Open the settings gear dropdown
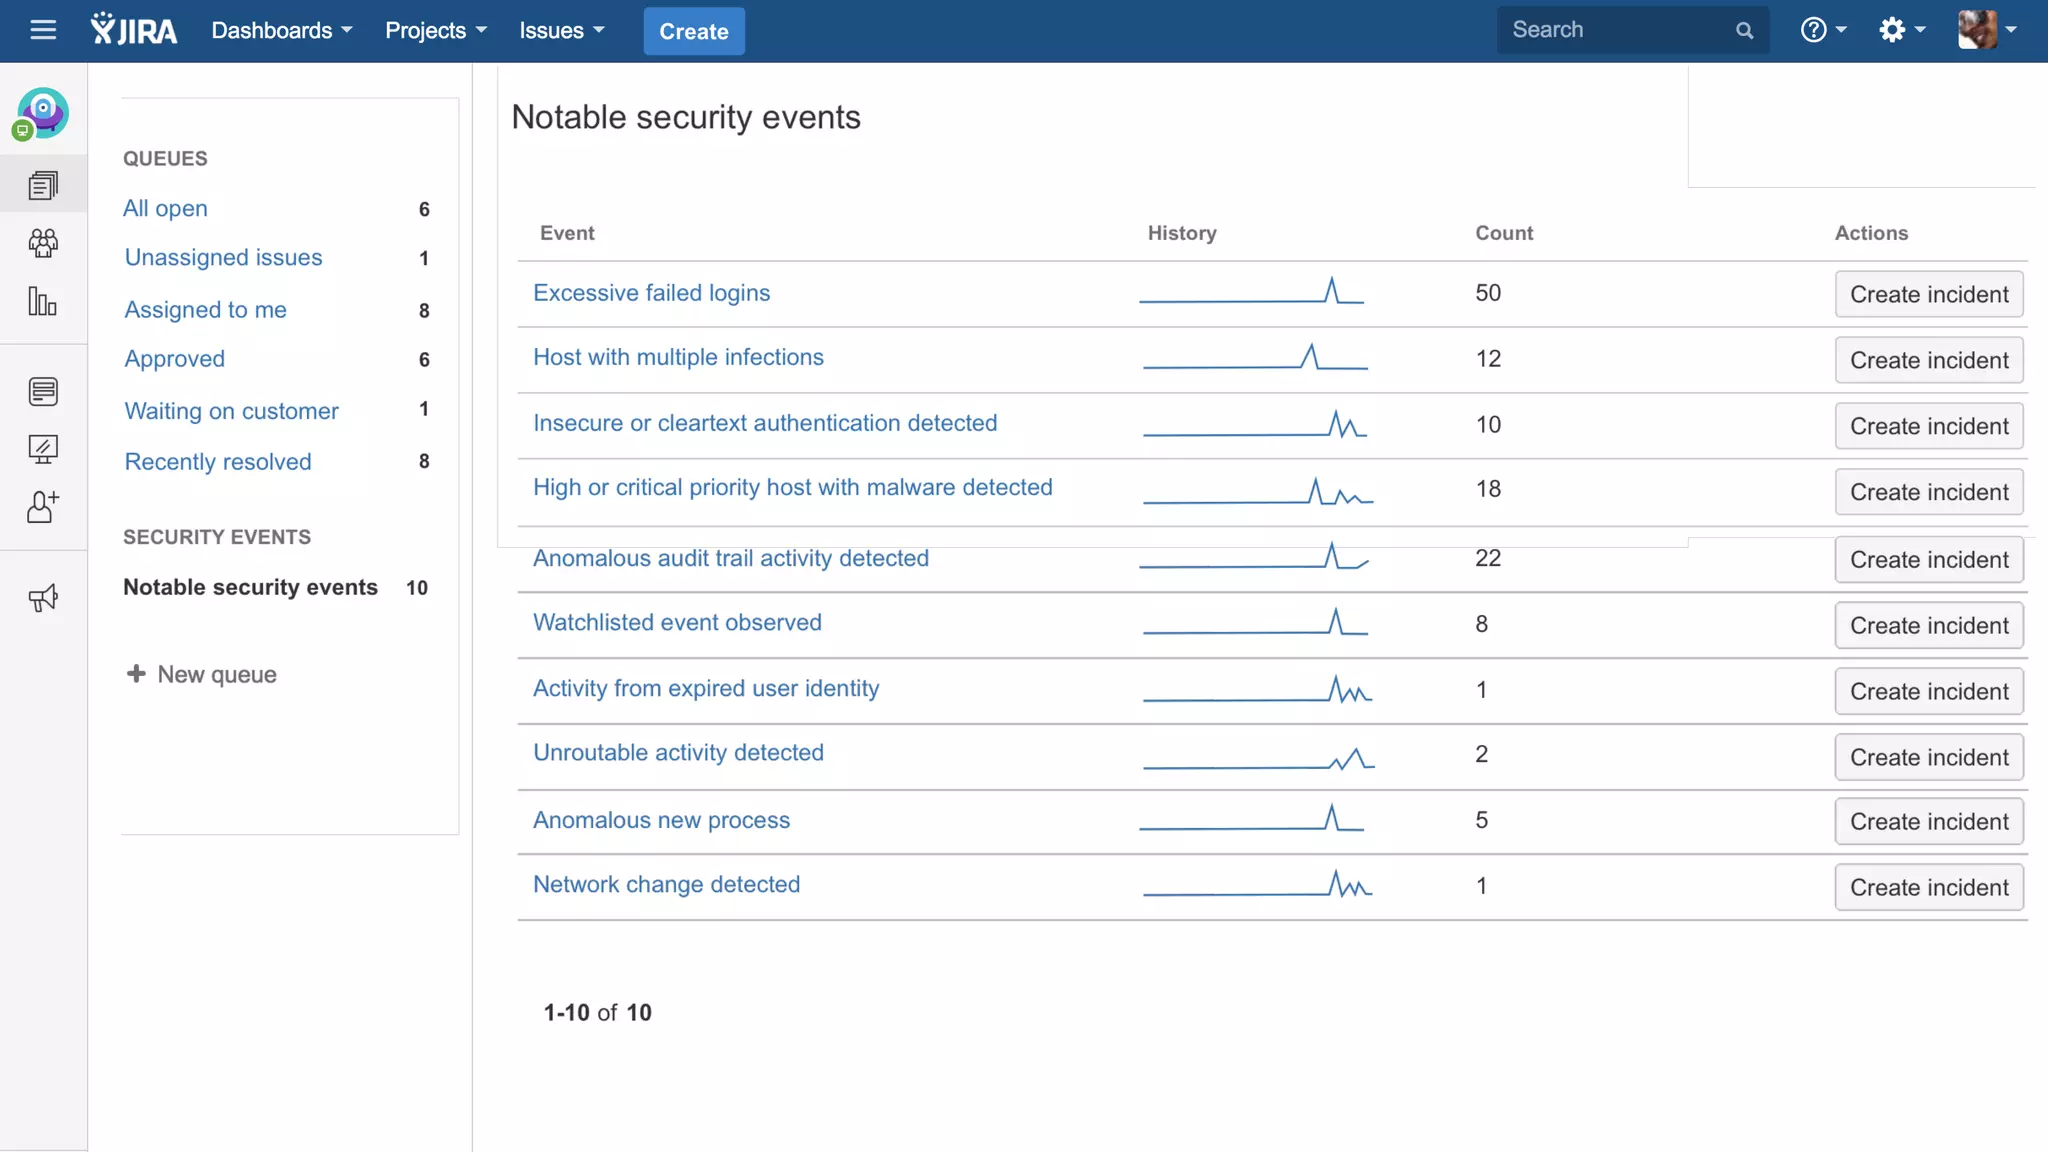The height and width of the screenshot is (1152, 2048). 1901,30
